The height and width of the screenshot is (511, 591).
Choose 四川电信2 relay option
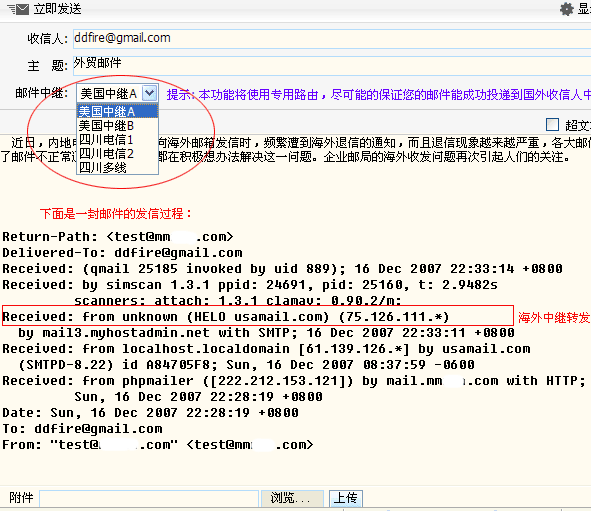click(117, 154)
